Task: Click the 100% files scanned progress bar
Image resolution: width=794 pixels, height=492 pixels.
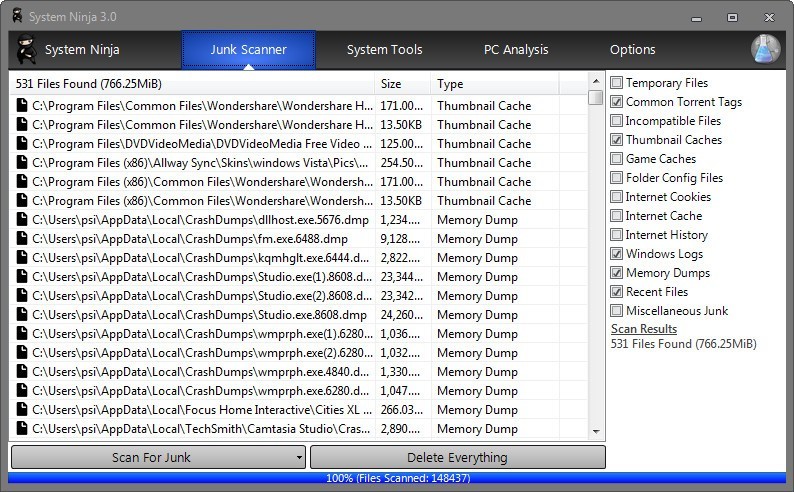Action: tap(397, 478)
